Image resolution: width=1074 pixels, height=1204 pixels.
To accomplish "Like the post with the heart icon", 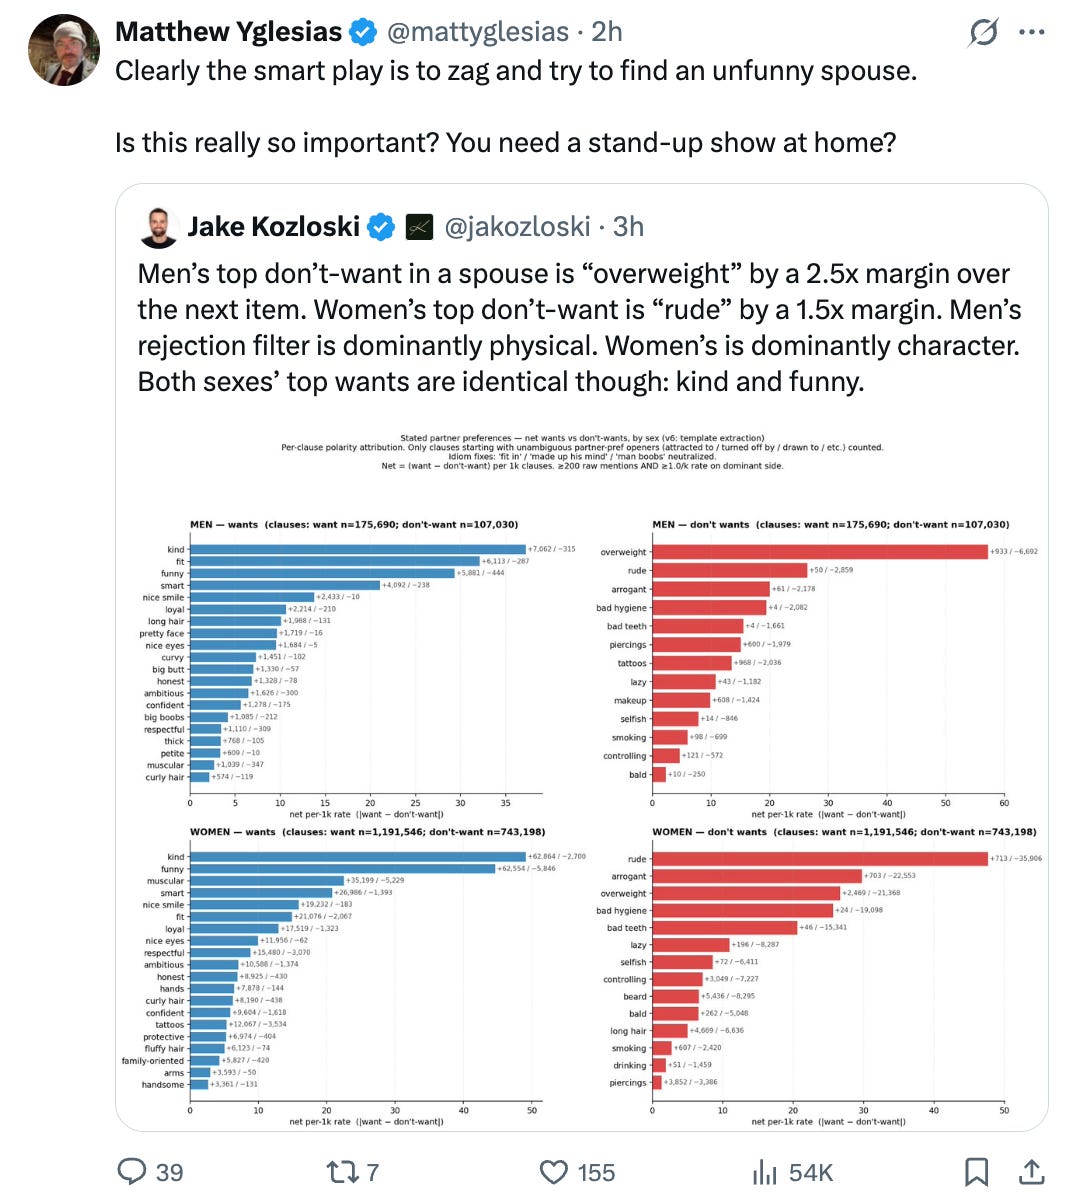I will 554,1172.
